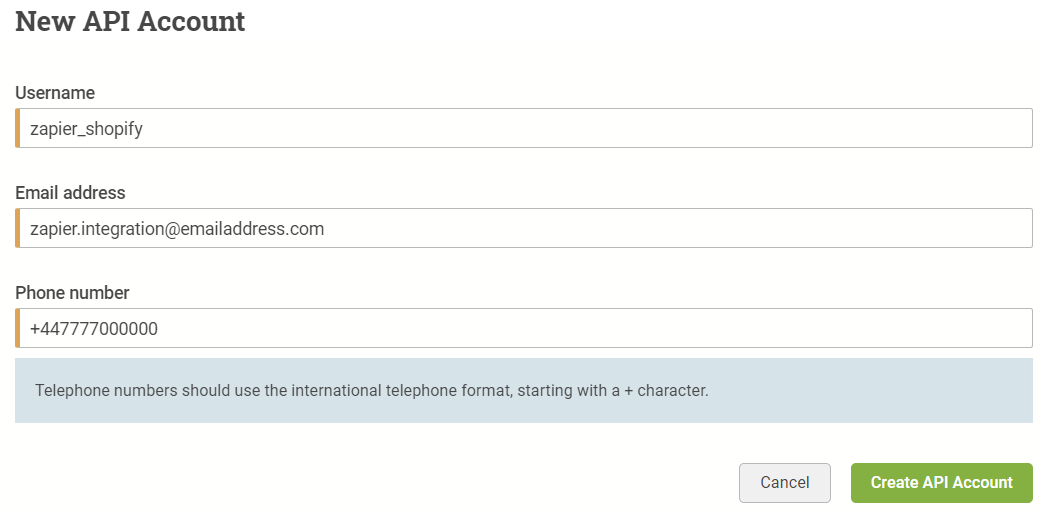
Task: Cancel the new API account form
Action: 784,483
